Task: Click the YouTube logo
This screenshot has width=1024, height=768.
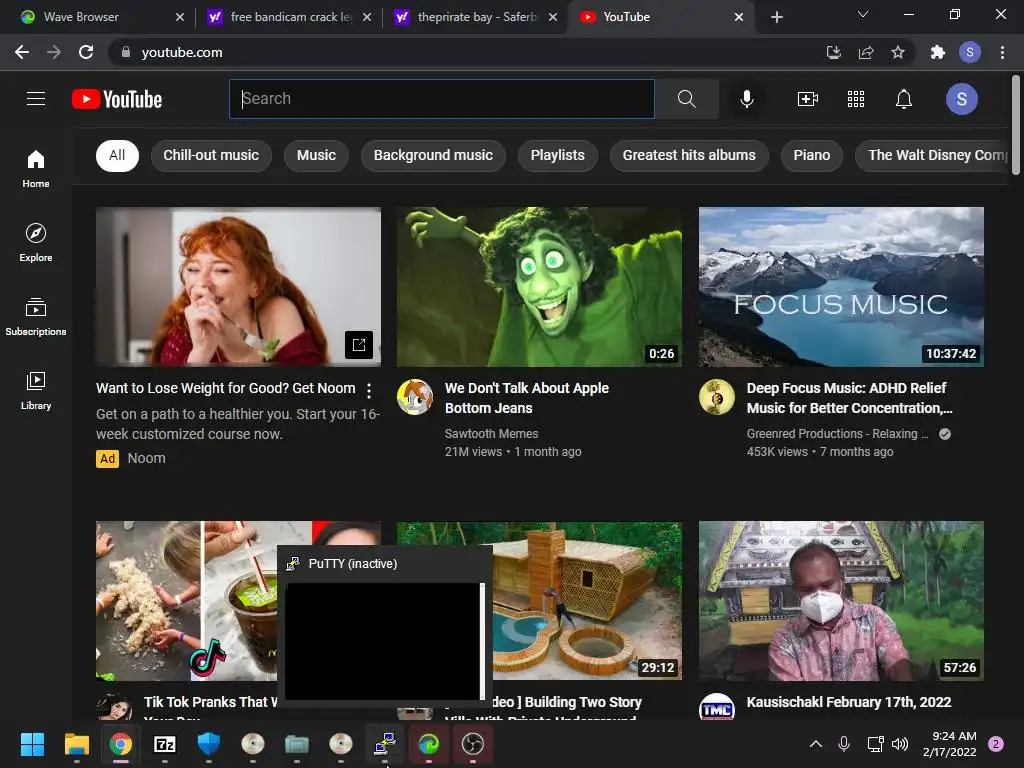Action: pyautogui.click(x=117, y=99)
